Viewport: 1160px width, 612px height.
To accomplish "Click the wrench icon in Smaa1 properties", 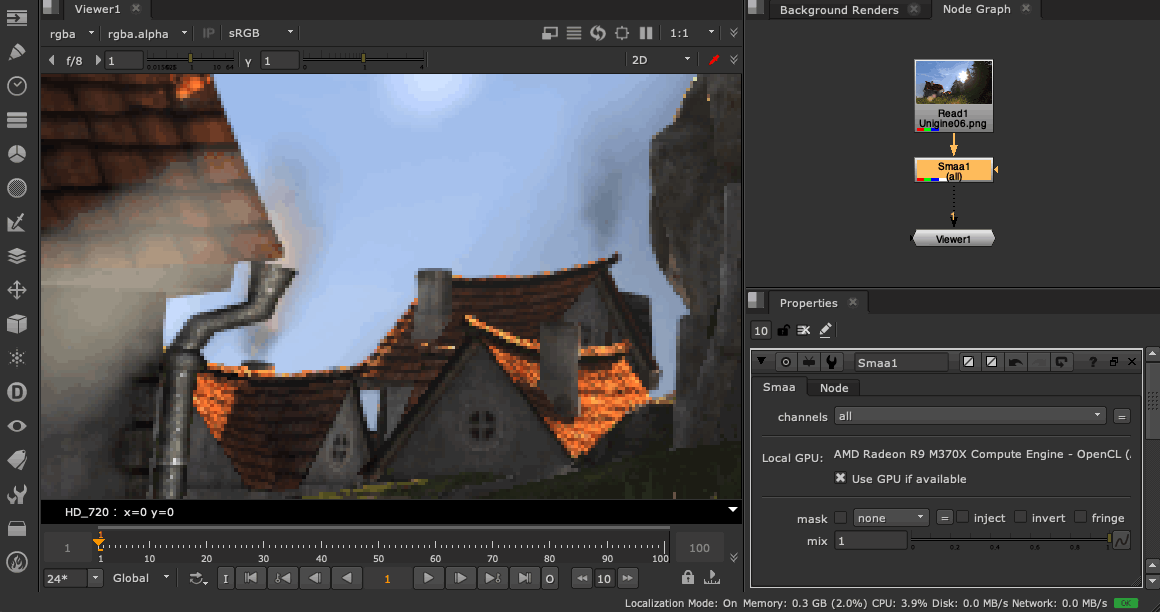I will pos(831,362).
